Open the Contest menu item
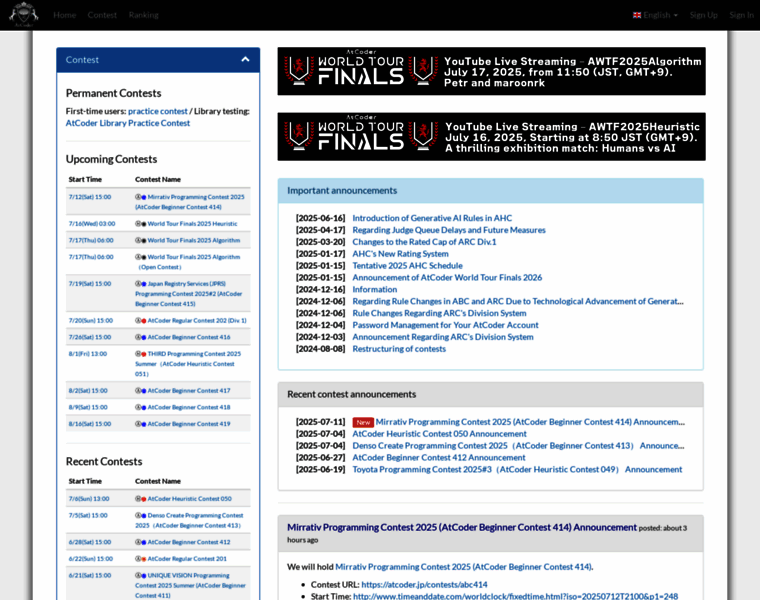The height and width of the screenshot is (600, 760). pyautogui.click(x=102, y=15)
